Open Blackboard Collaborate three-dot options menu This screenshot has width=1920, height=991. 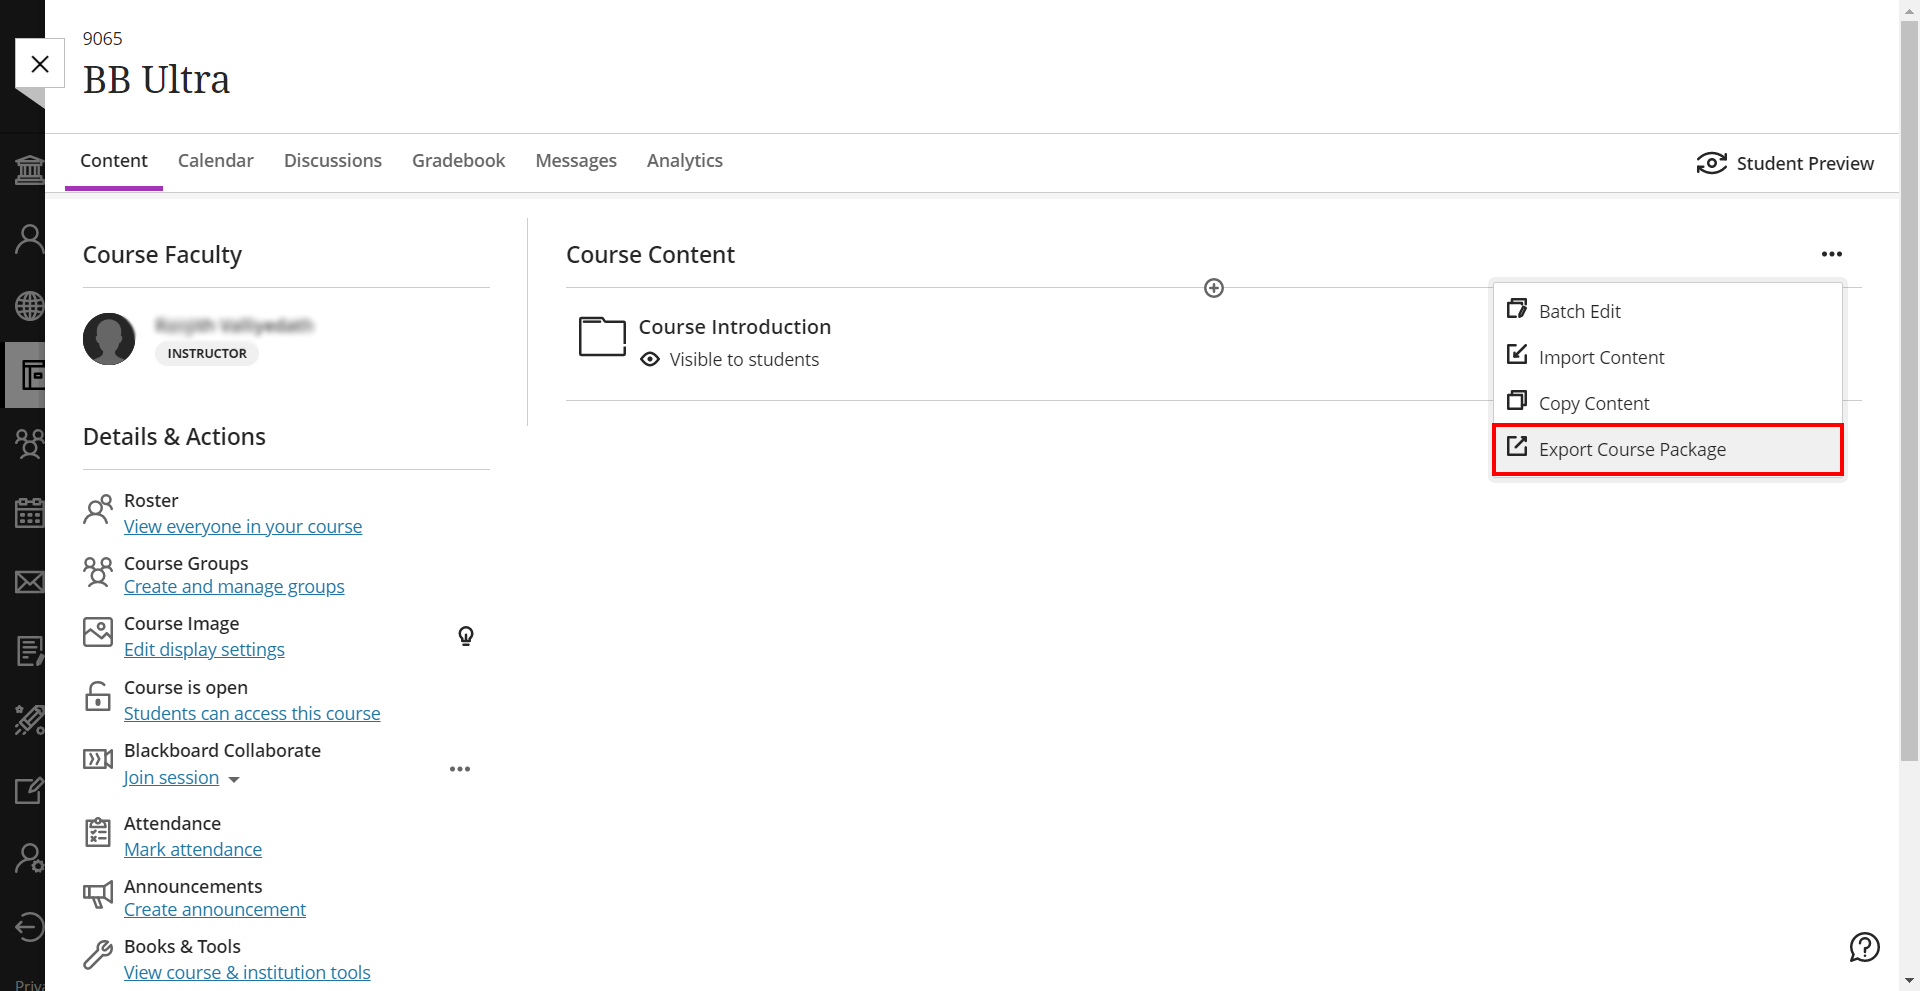[x=460, y=769]
